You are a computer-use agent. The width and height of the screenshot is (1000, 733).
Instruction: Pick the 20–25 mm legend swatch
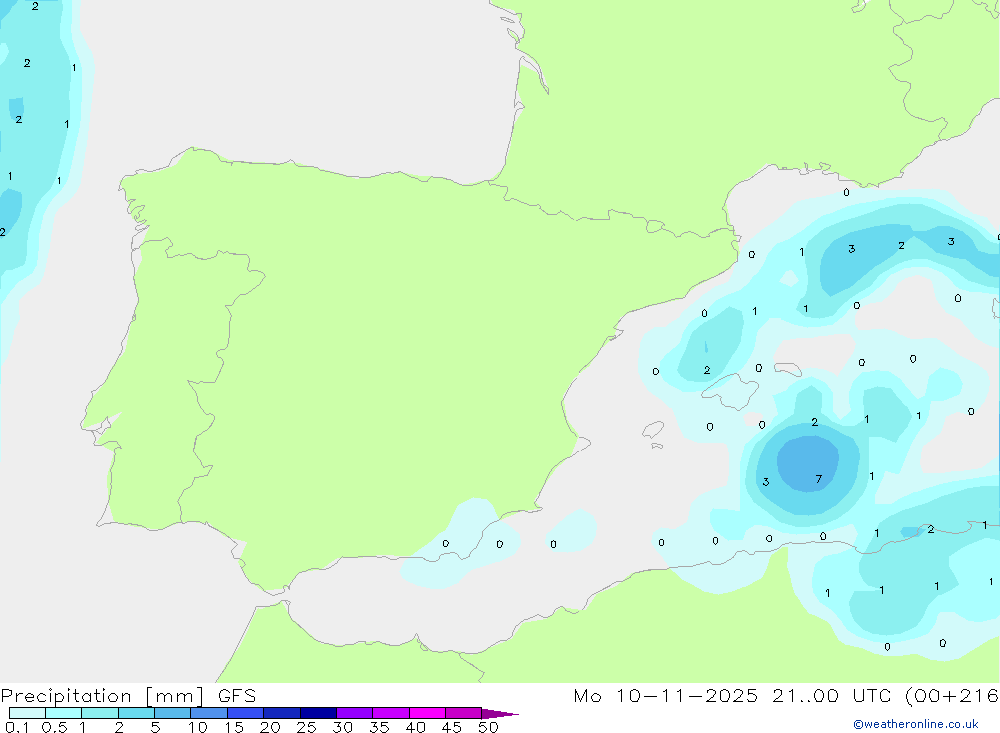pos(282,713)
